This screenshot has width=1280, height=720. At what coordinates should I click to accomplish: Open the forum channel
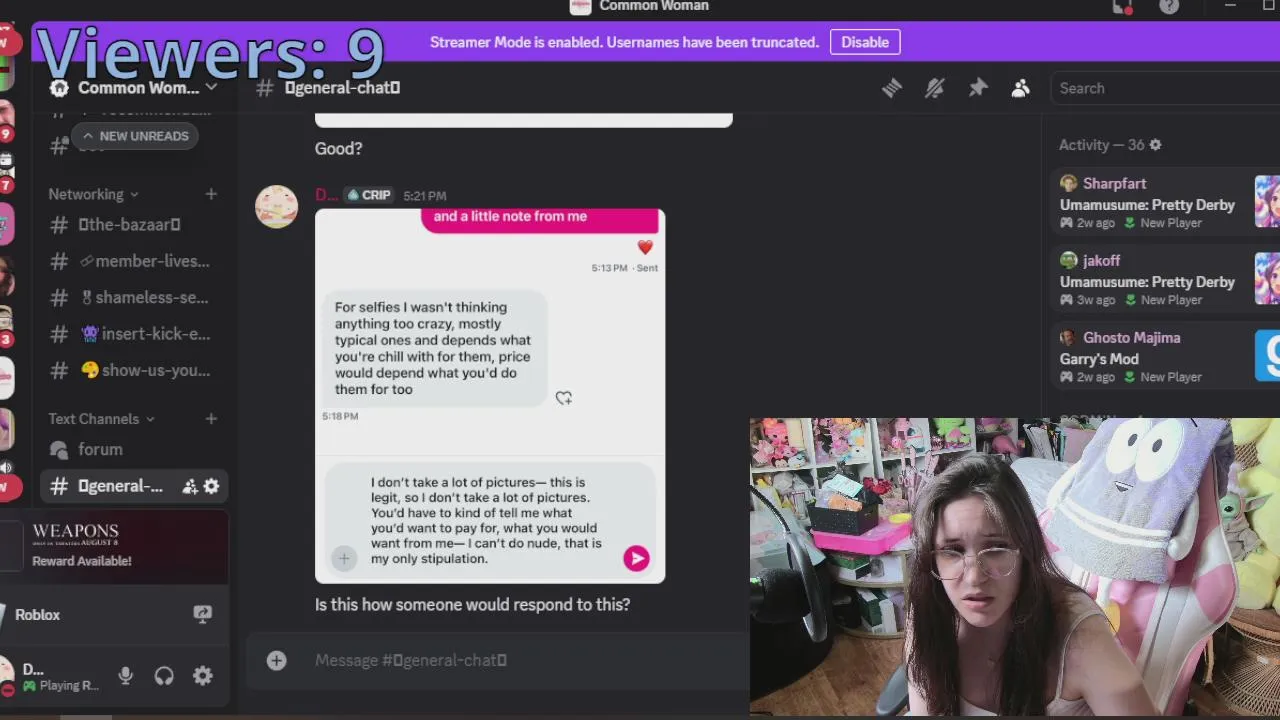(x=134, y=450)
